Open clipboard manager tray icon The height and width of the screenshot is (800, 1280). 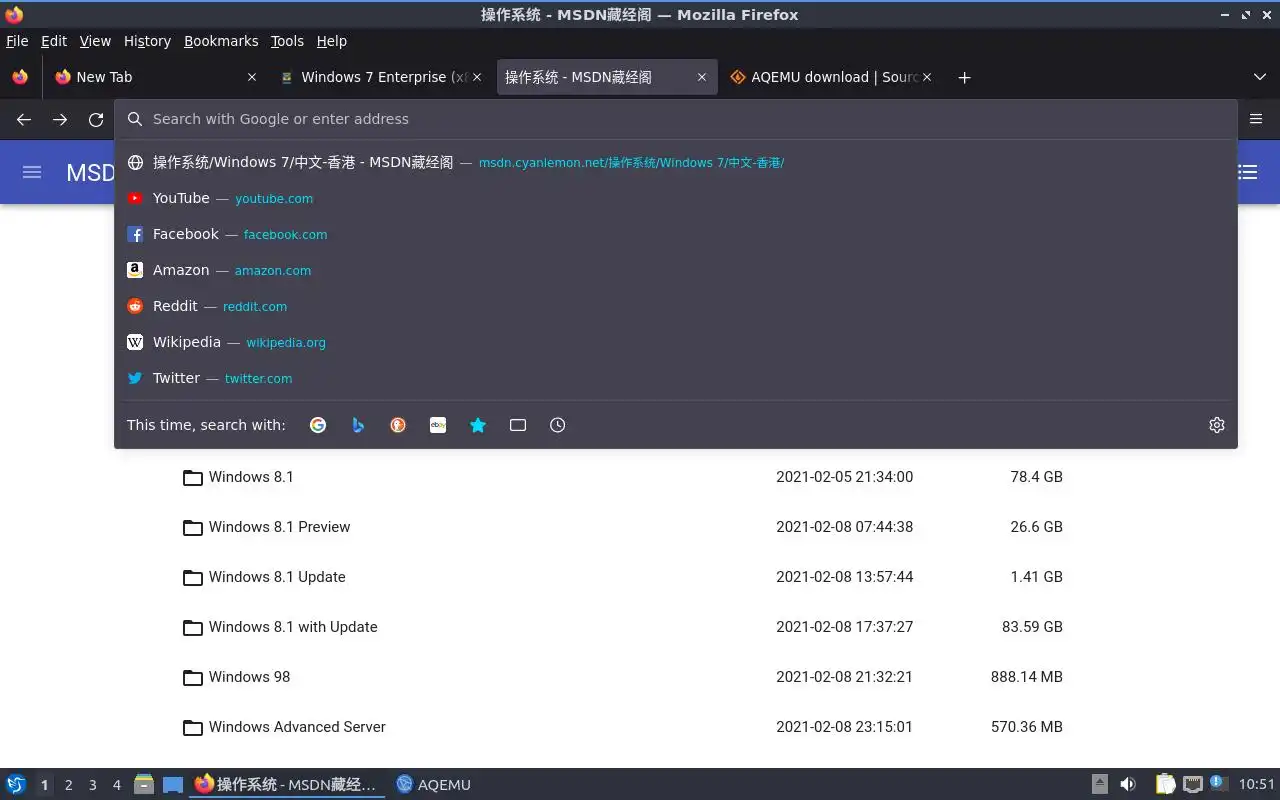click(x=1166, y=785)
